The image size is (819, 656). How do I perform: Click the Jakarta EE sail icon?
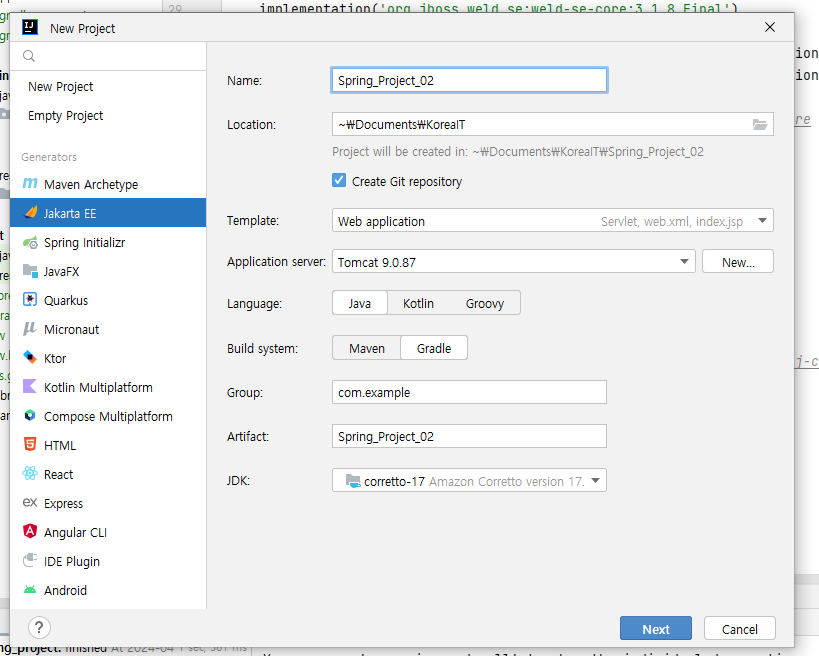(31, 213)
